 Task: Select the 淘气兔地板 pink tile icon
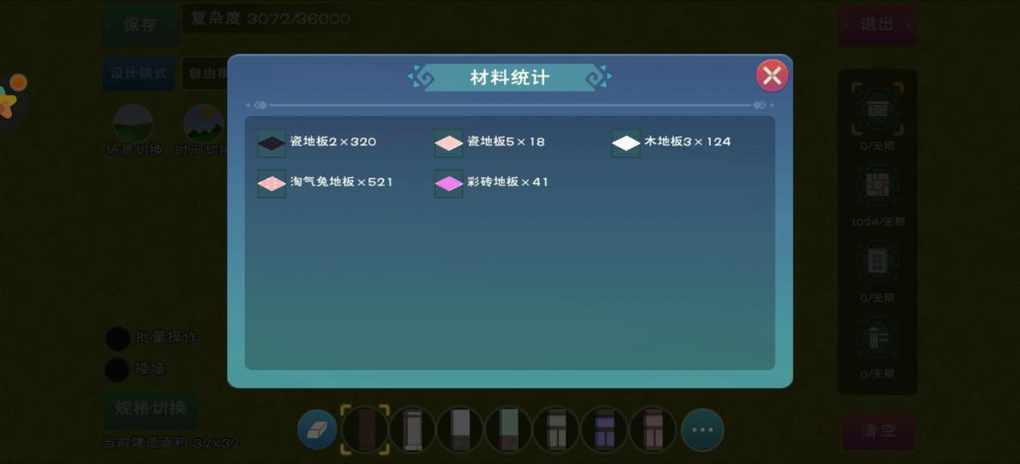click(x=271, y=184)
